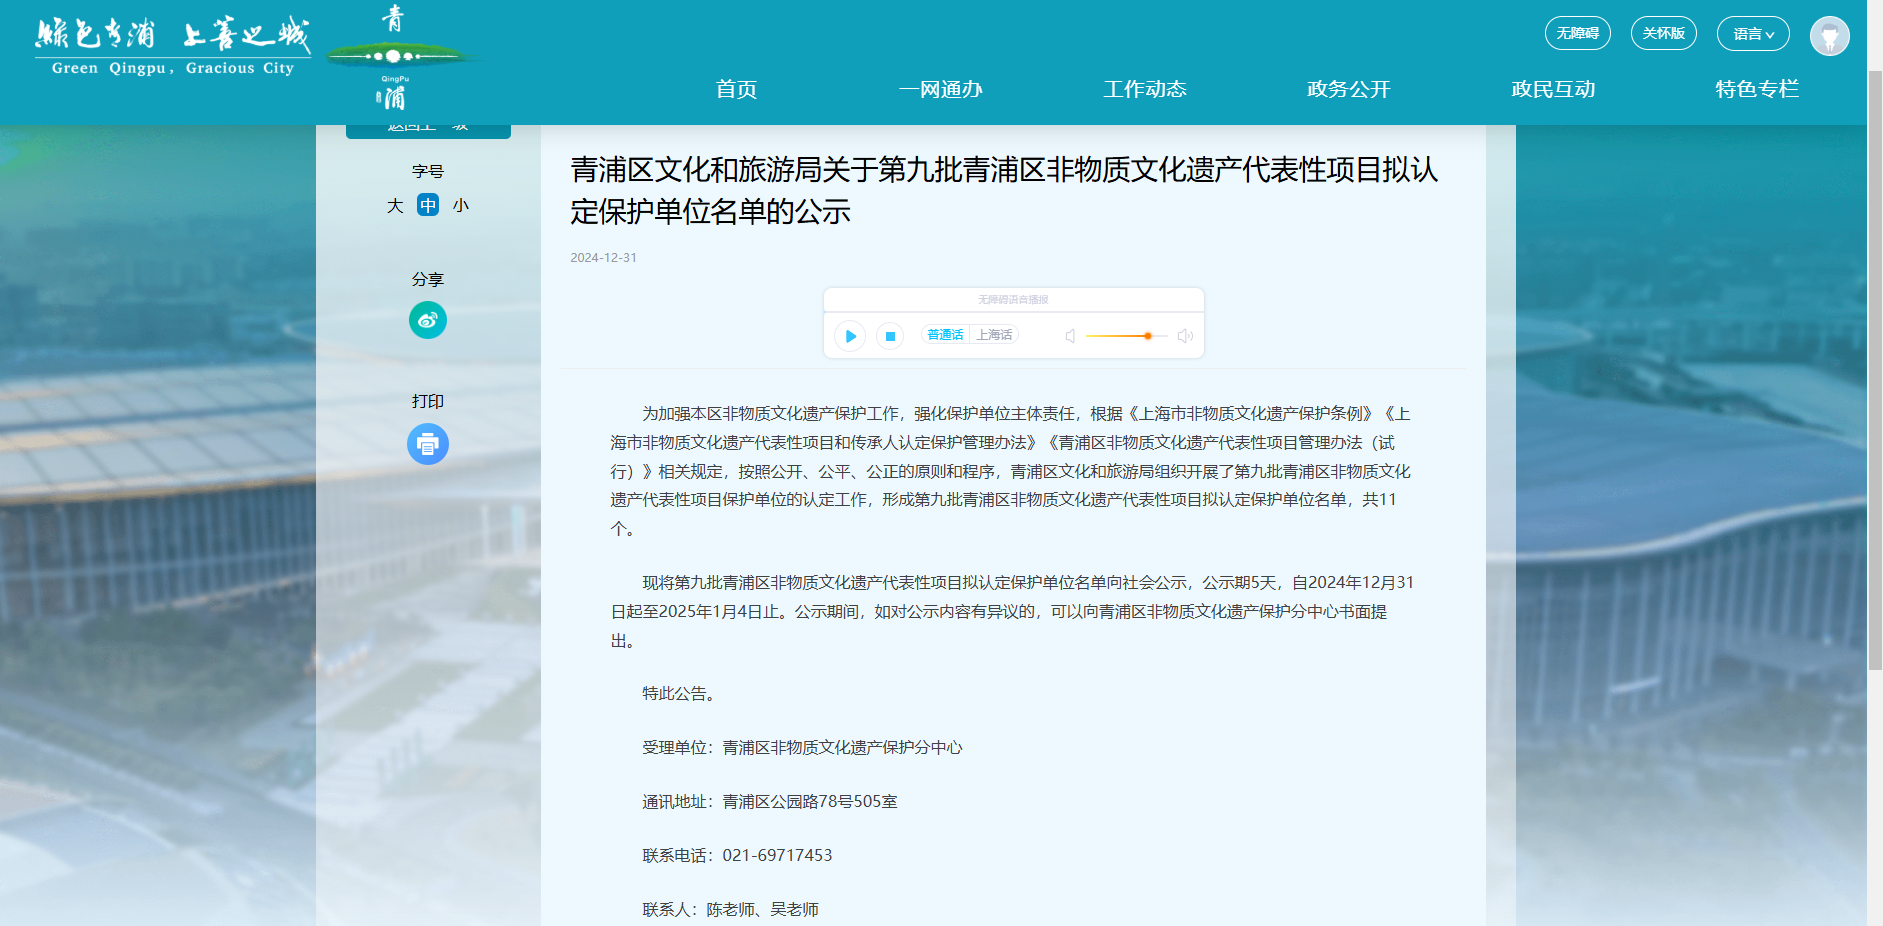The image size is (1883, 926).
Task: Click the 返回上一级 back link
Action: tap(428, 126)
